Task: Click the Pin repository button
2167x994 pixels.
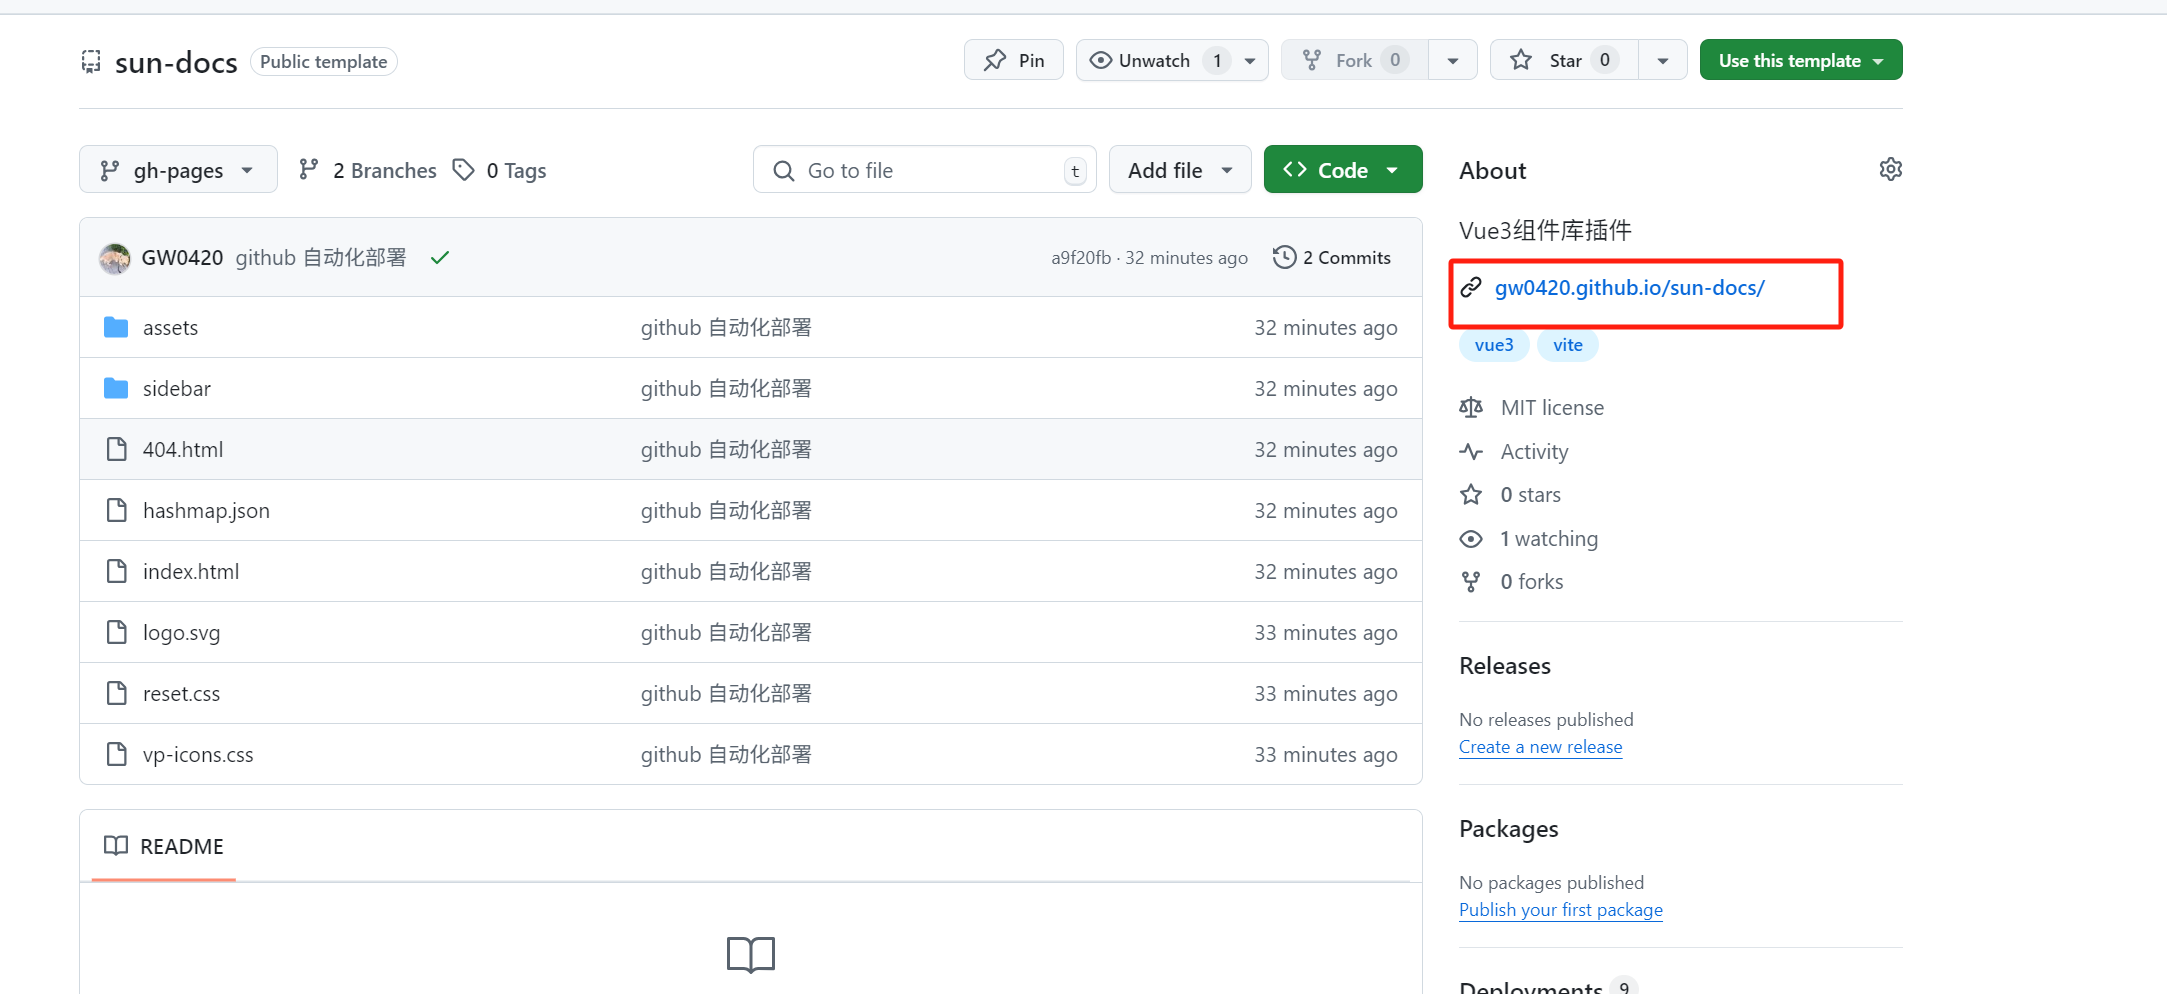Action: (1013, 60)
